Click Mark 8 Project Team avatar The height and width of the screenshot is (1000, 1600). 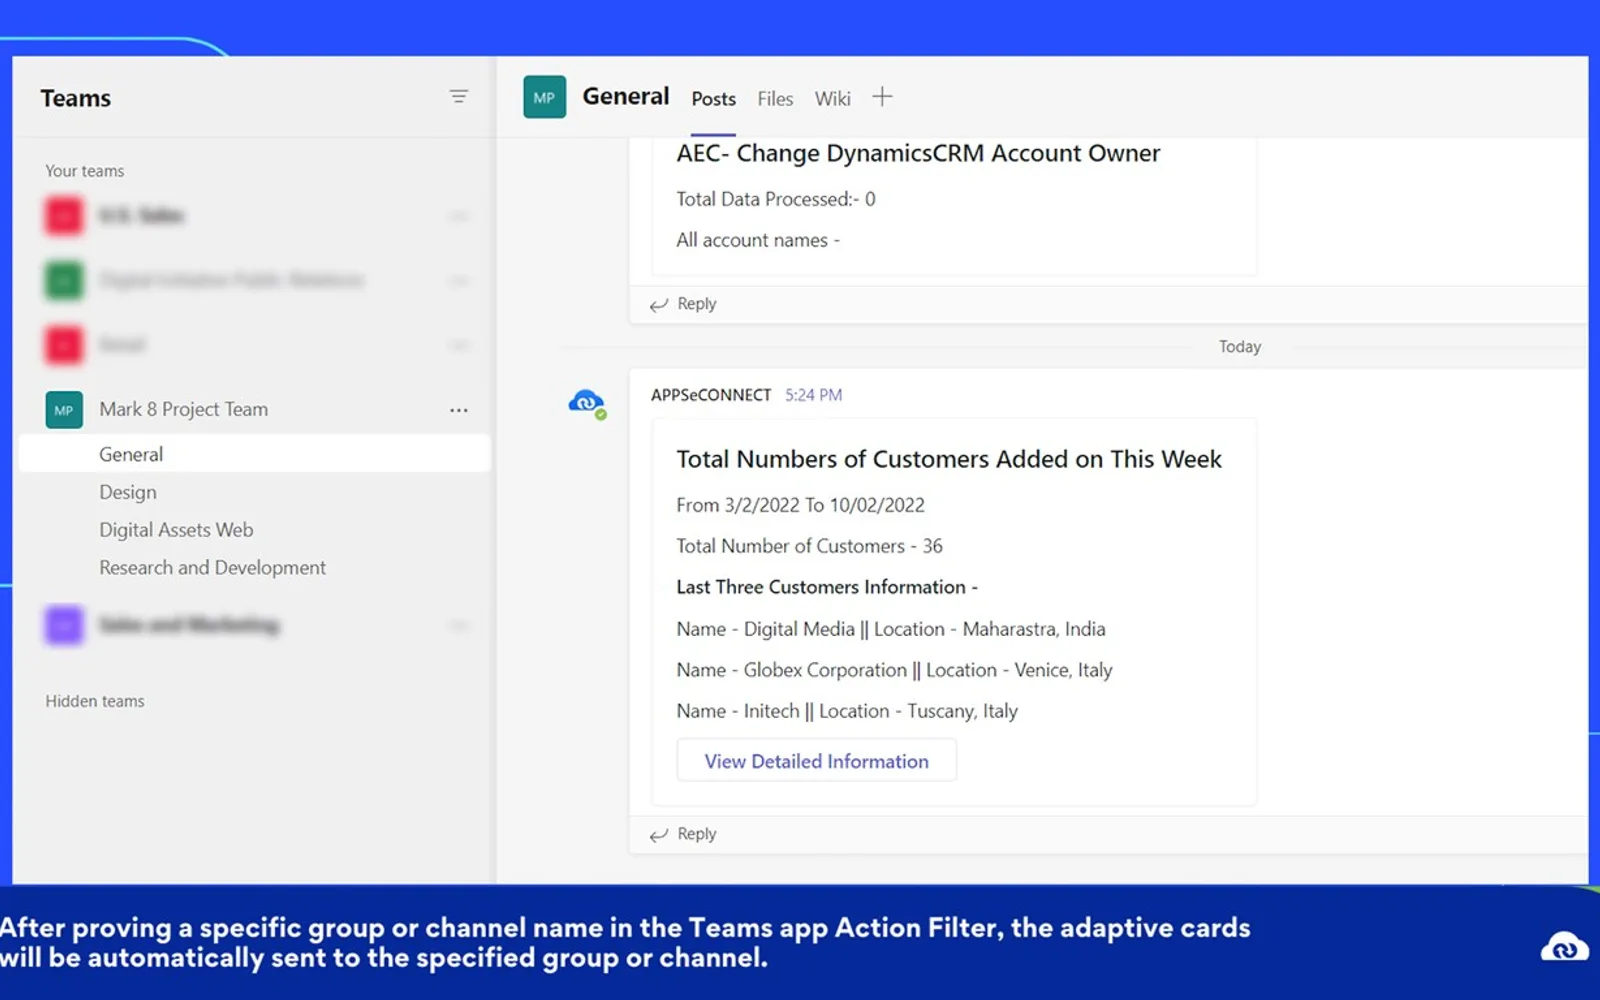pyautogui.click(x=64, y=410)
